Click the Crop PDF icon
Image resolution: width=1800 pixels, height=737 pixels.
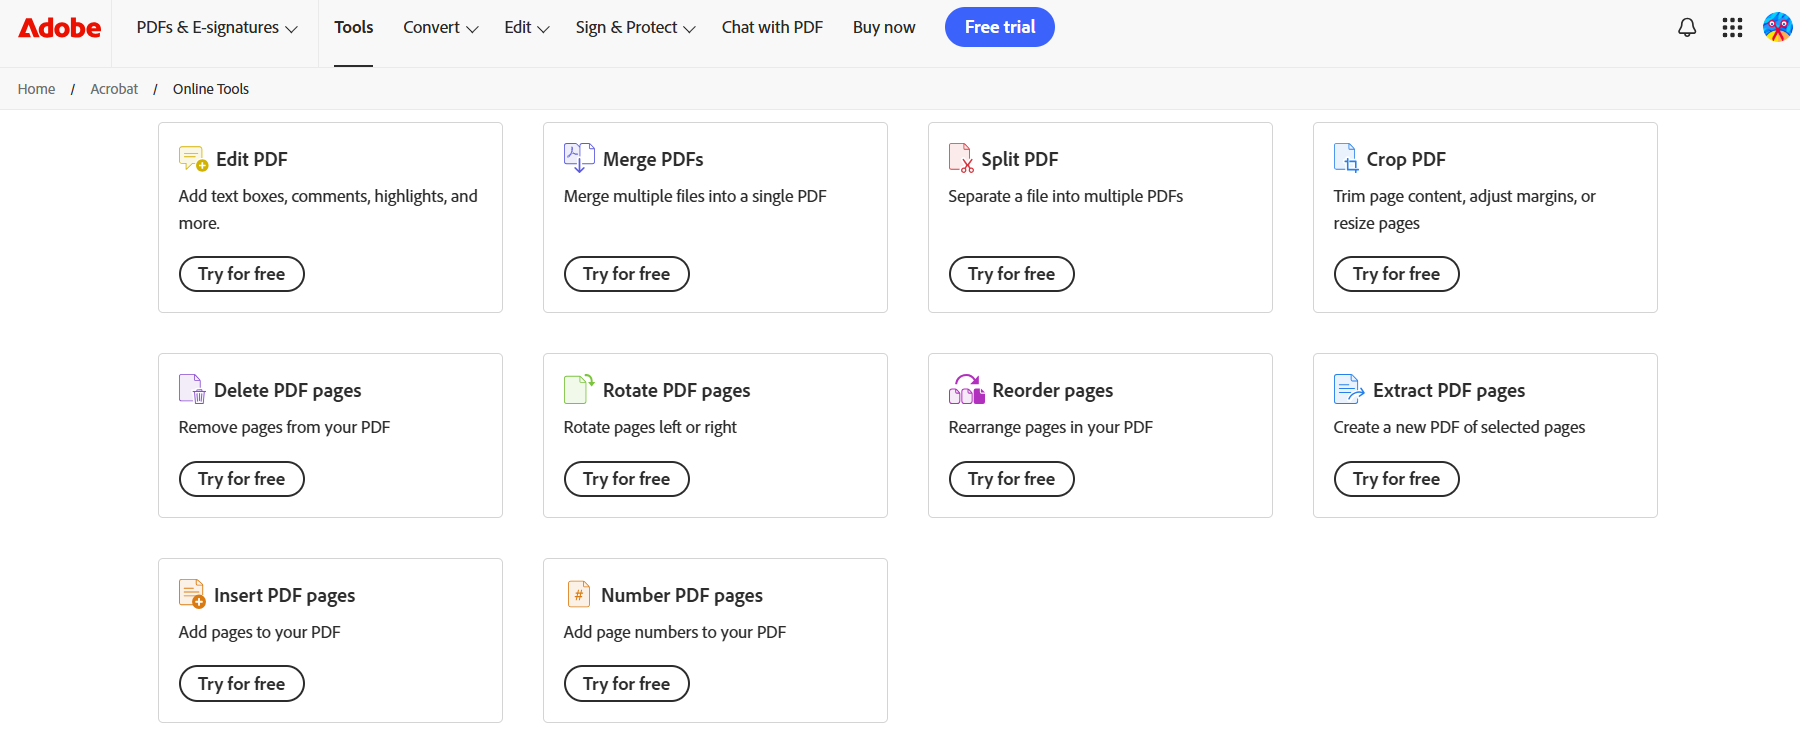[x=1346, y=158]
